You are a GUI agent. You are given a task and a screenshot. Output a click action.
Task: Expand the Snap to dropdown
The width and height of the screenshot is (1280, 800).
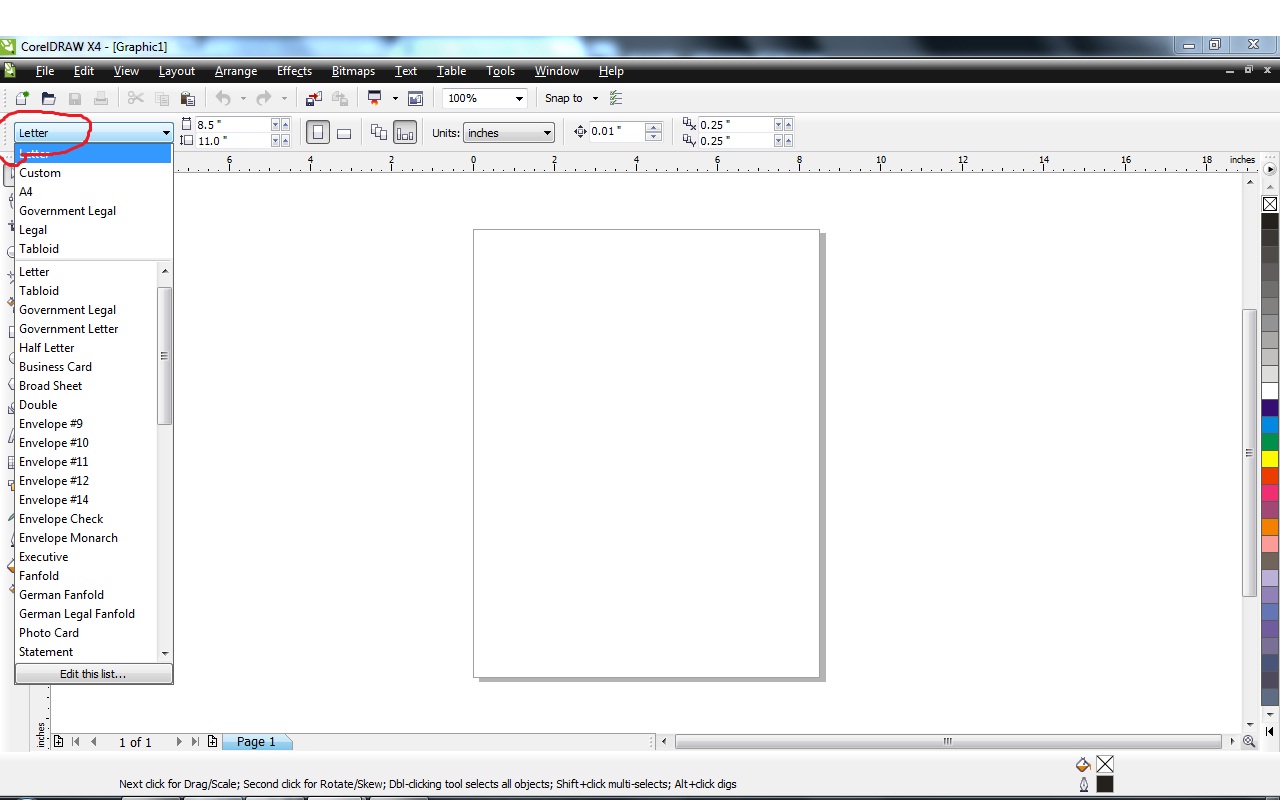[595, 98]
